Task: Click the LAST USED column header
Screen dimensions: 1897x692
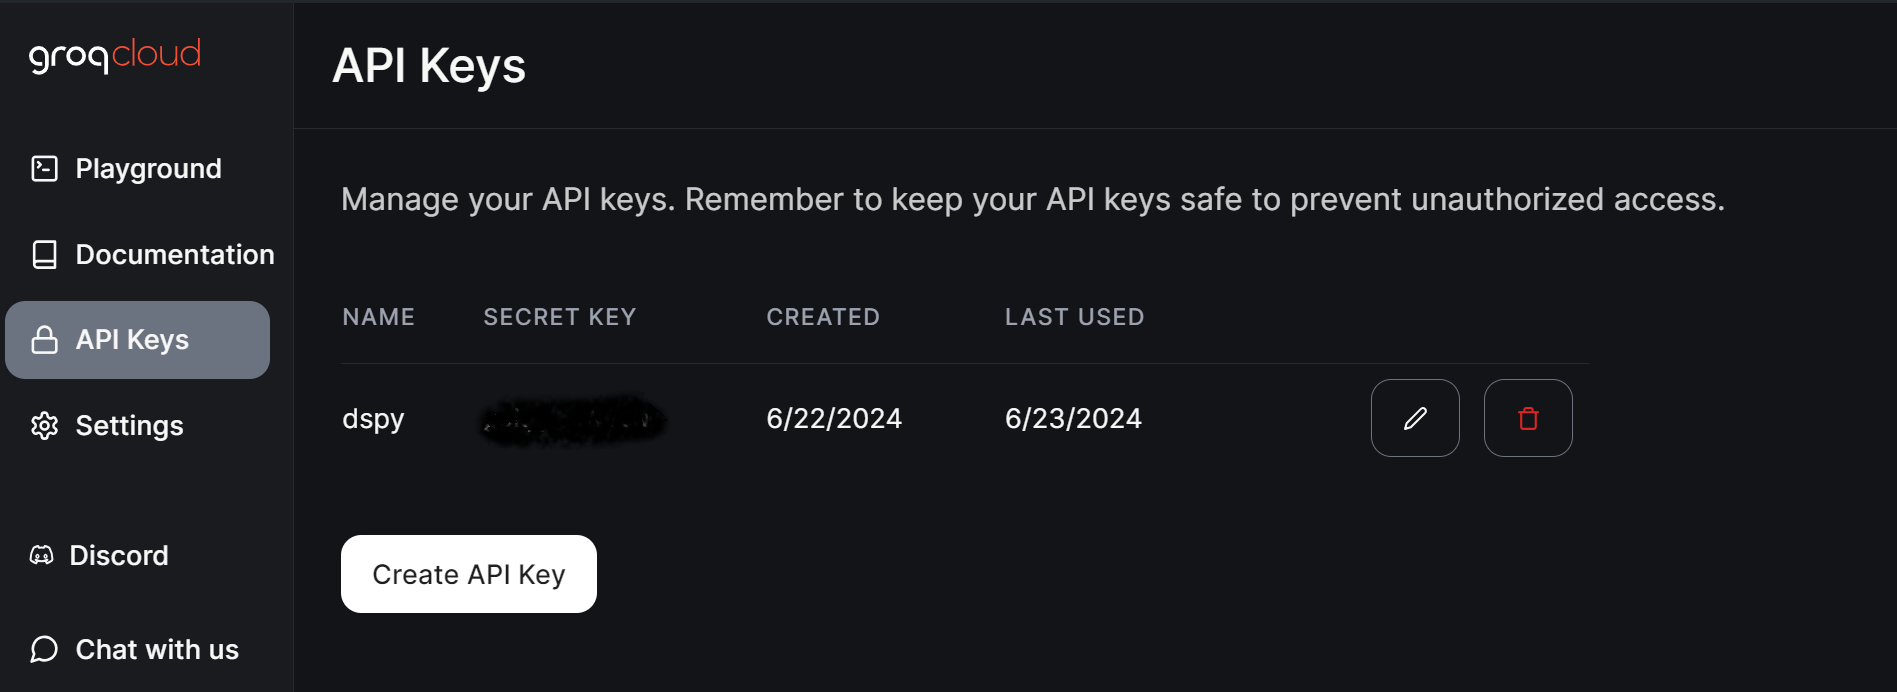Action: 1074,317
